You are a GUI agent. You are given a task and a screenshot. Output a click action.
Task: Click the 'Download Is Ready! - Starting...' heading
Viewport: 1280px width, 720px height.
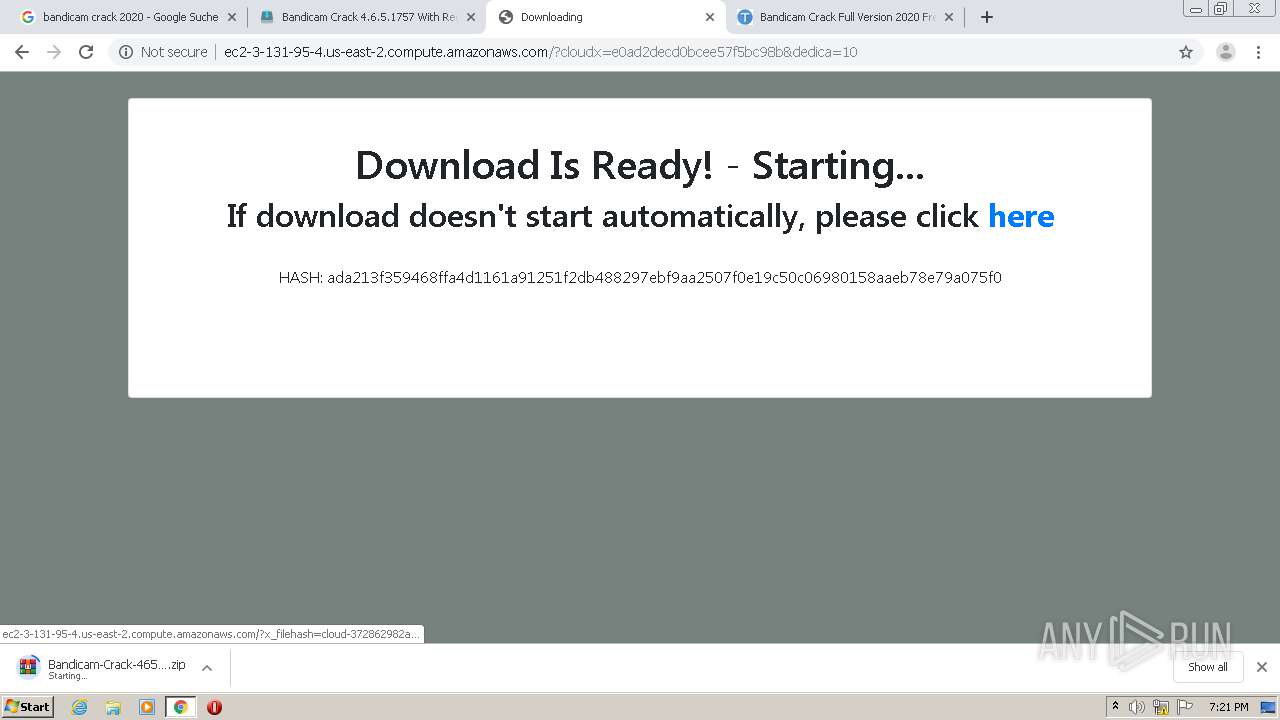[640, 166]
